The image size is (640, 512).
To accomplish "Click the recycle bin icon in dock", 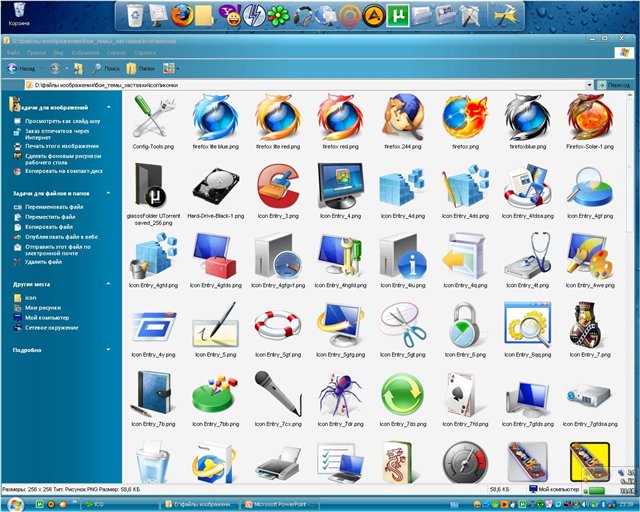I will (135, 16).
